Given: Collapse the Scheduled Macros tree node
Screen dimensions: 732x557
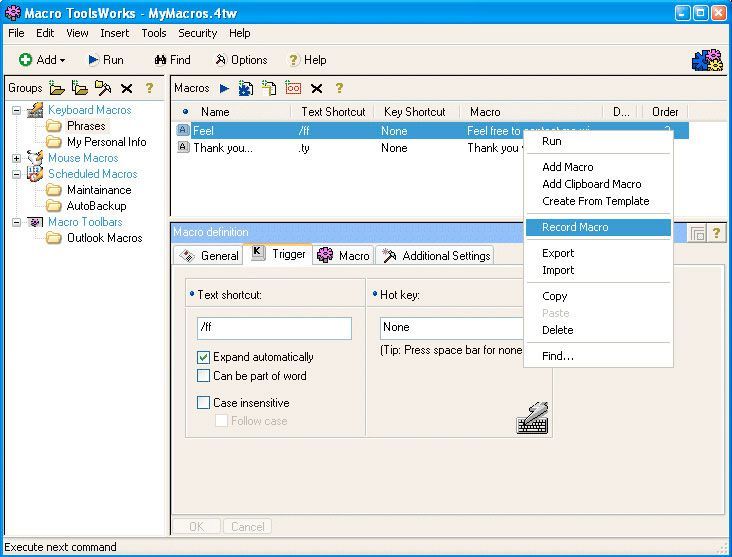Looking at the screenshot, I should point(16,174).
